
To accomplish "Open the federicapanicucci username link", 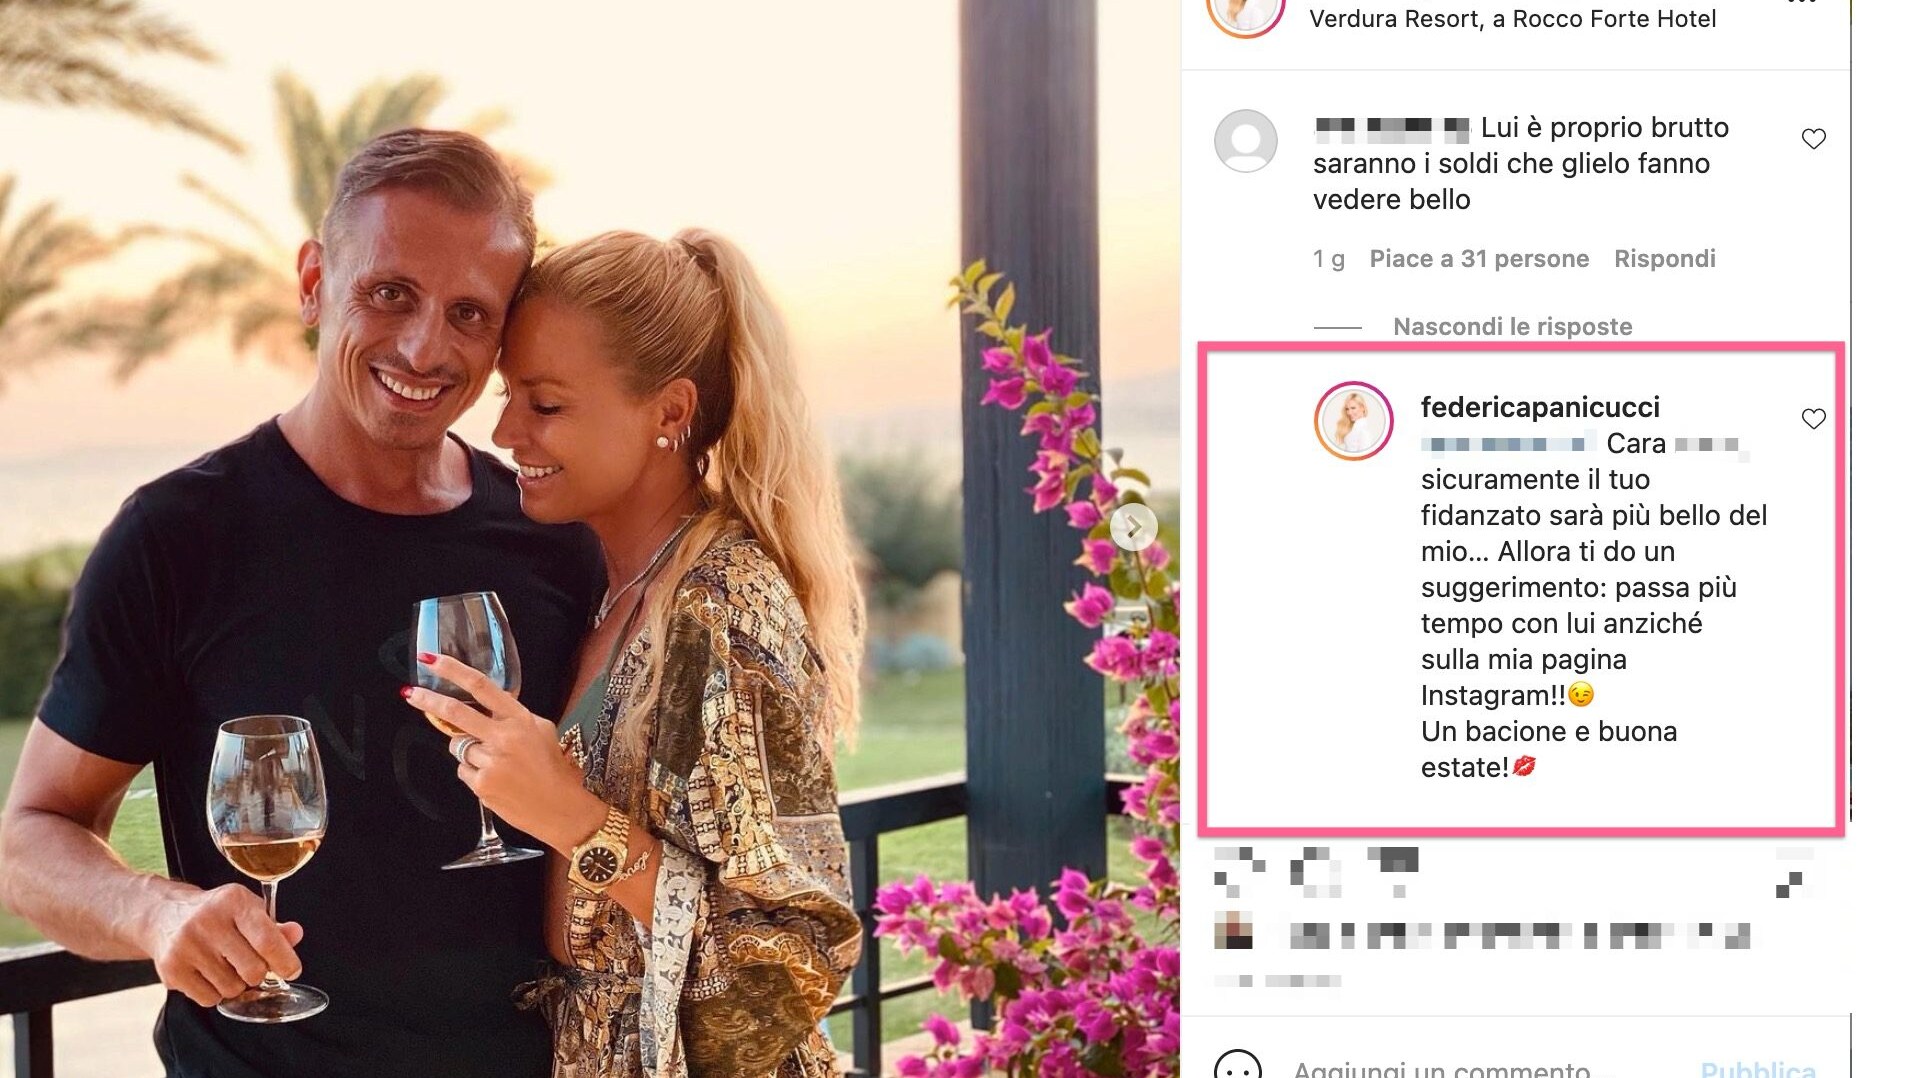I will pyautogui.click(x=1540, y=407).
